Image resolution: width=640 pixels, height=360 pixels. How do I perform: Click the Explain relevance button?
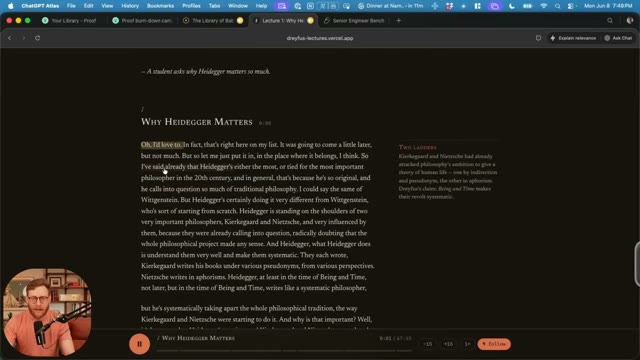pos(573,38)
